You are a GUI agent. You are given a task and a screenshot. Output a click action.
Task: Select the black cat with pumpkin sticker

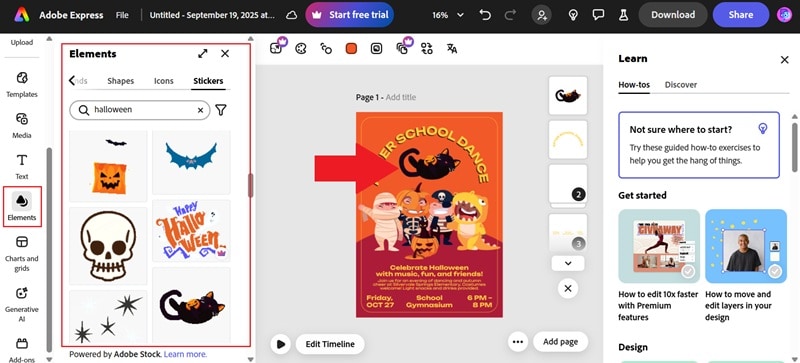coord(191,305)
